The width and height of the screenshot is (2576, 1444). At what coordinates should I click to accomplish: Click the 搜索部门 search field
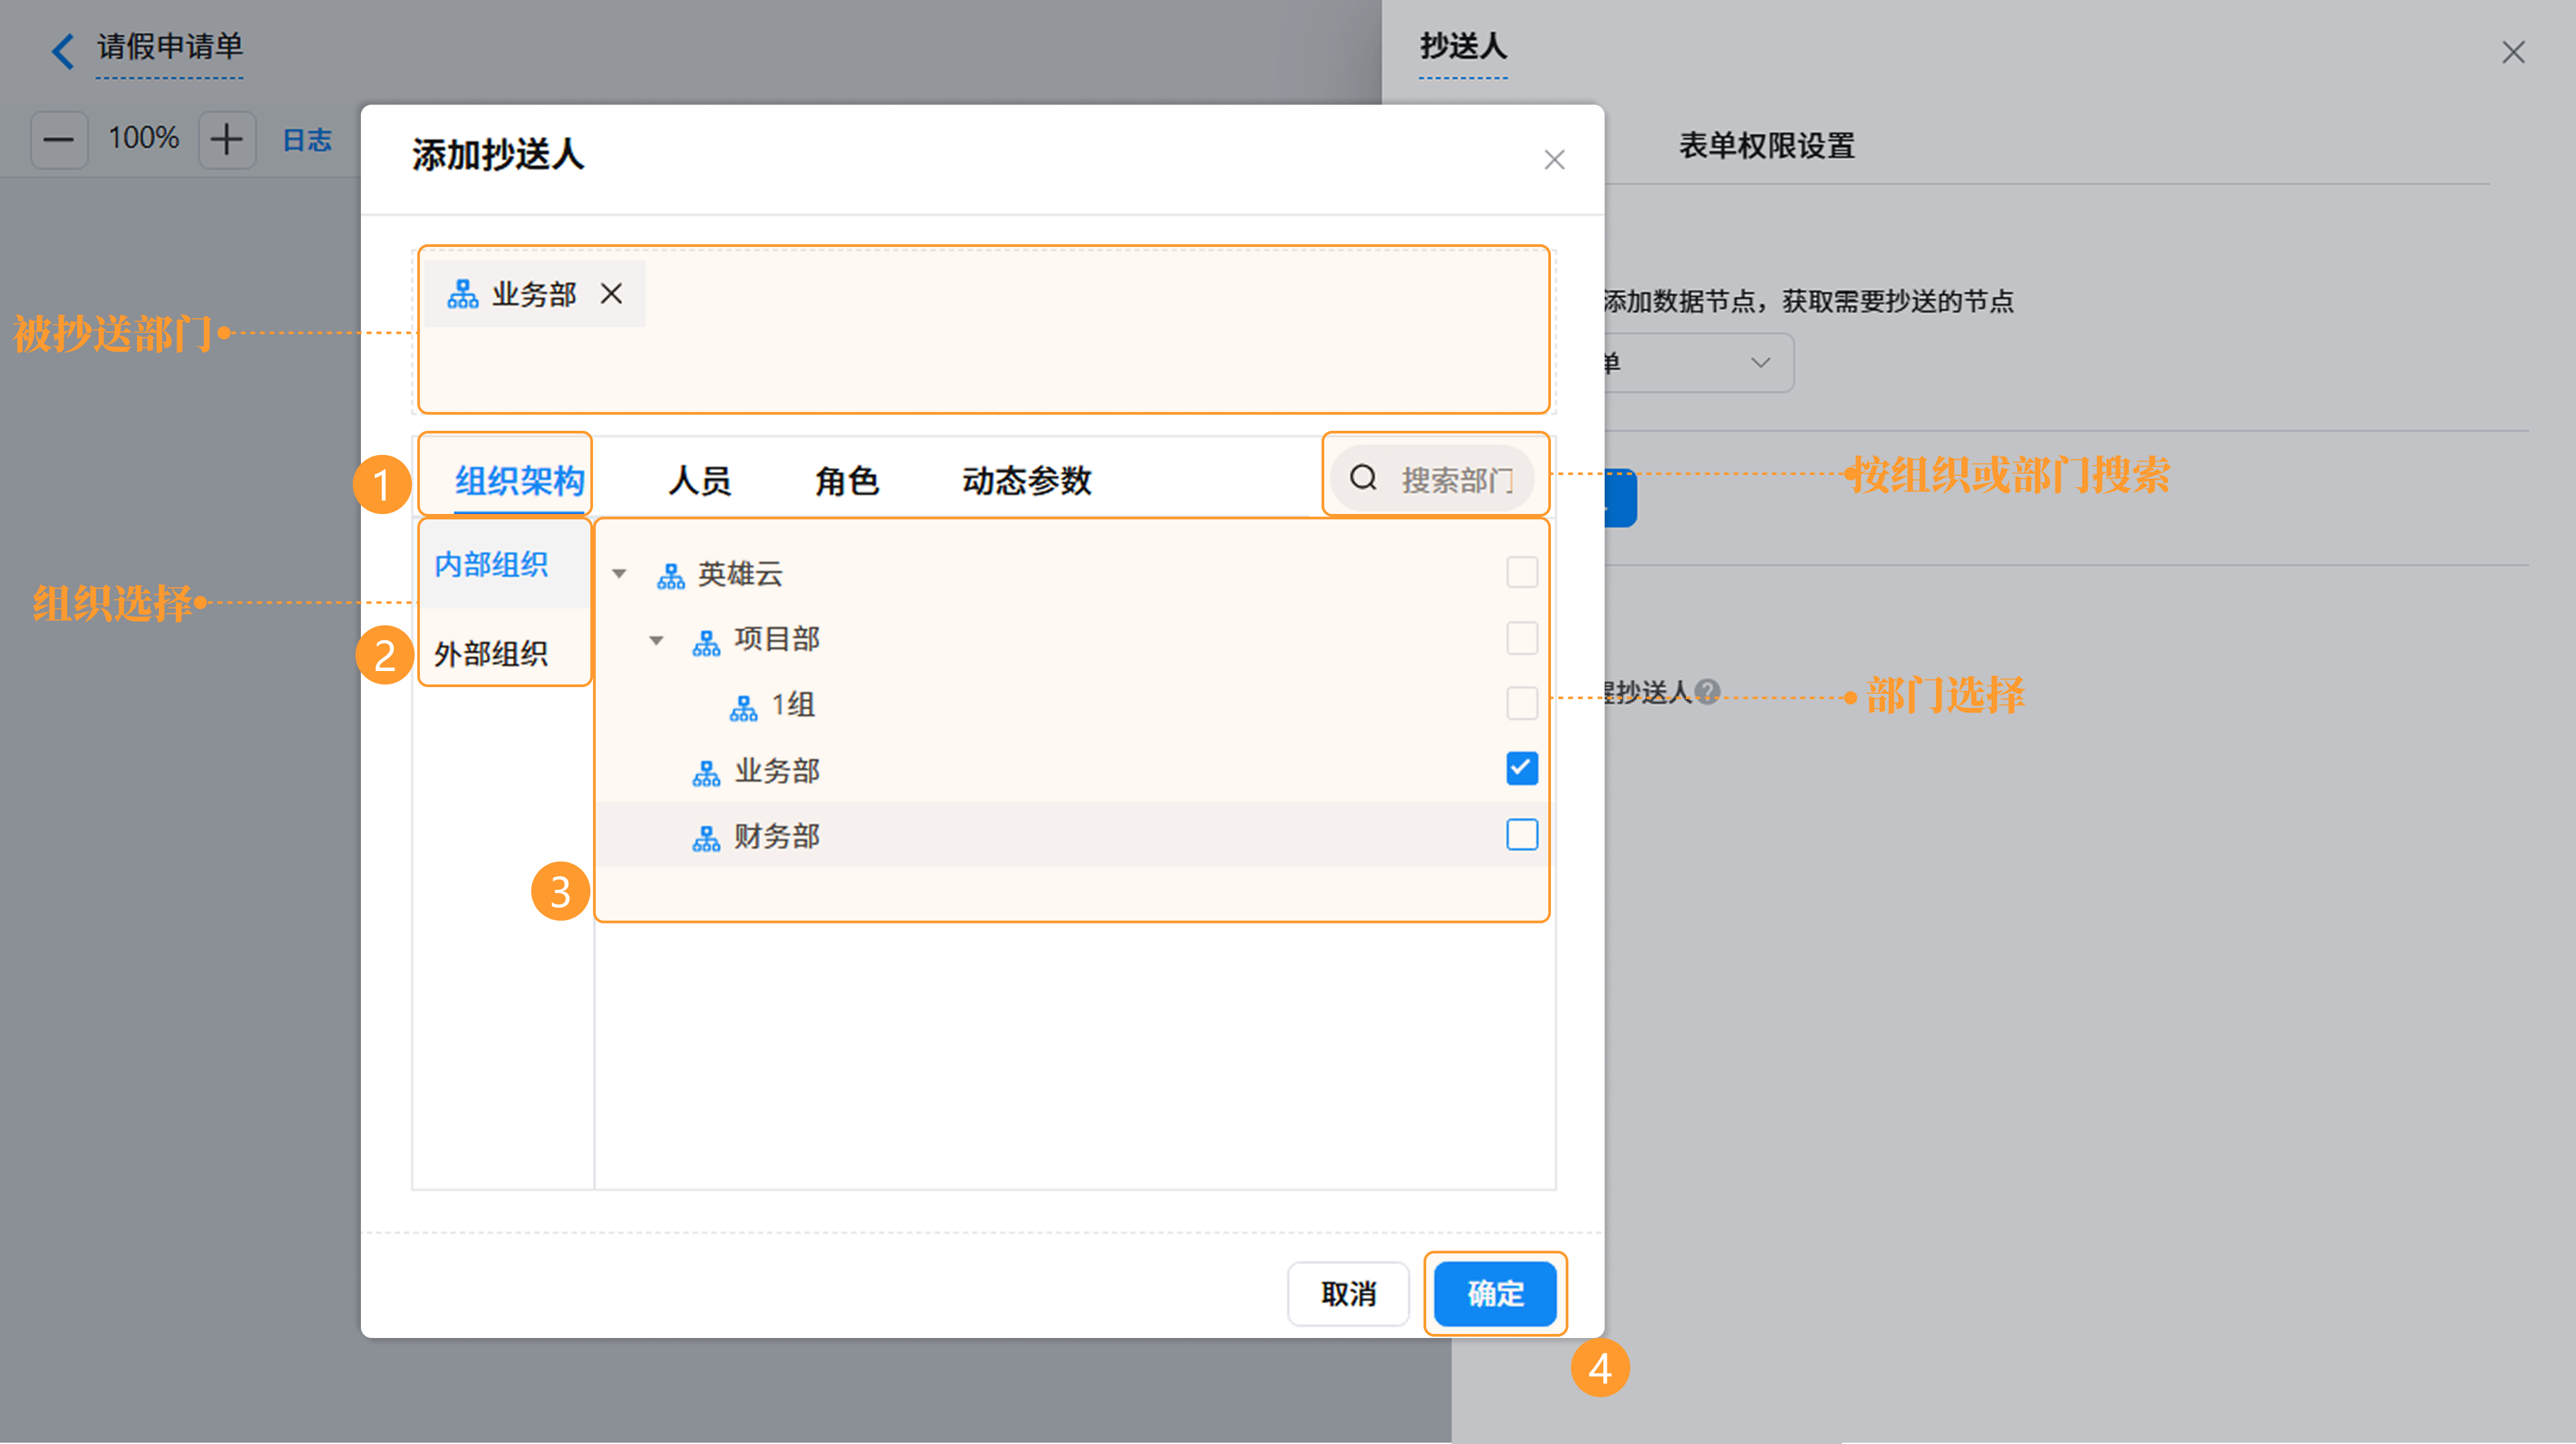point(1432,479)
